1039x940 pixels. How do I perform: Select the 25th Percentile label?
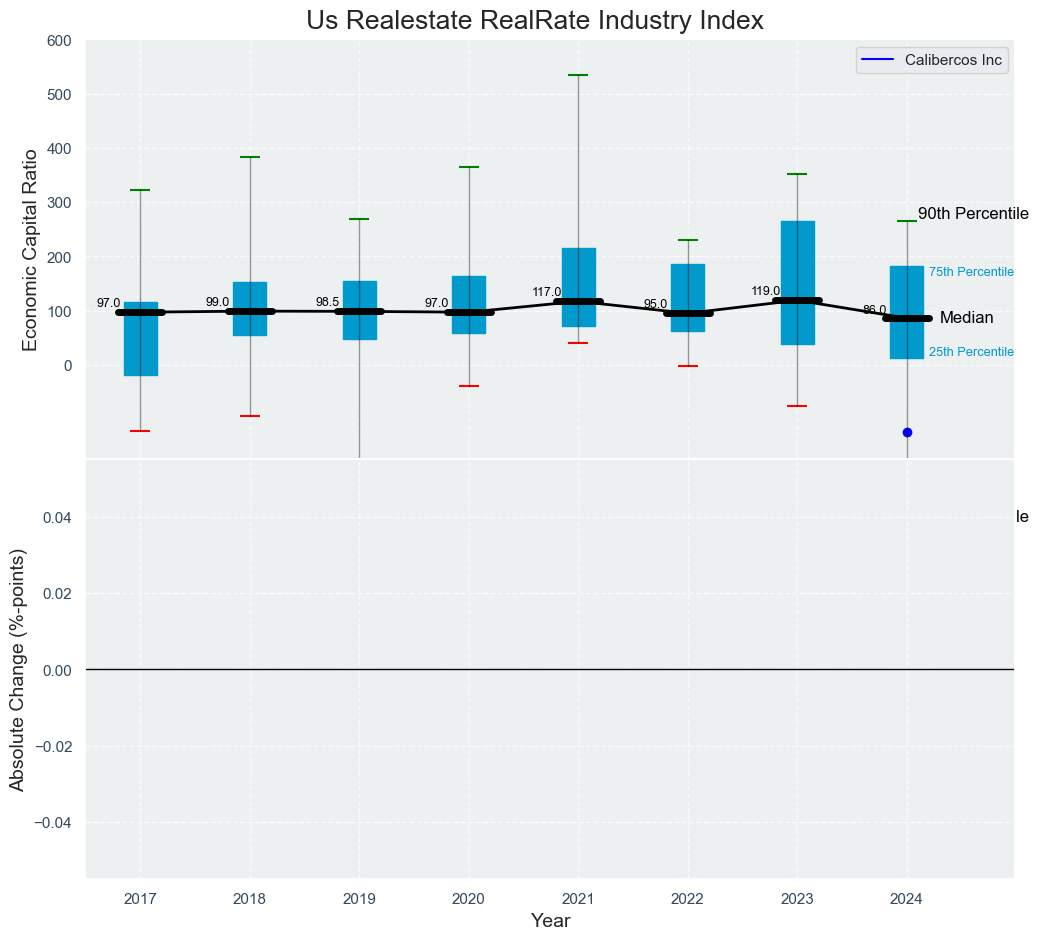click(x=971, y=352)
